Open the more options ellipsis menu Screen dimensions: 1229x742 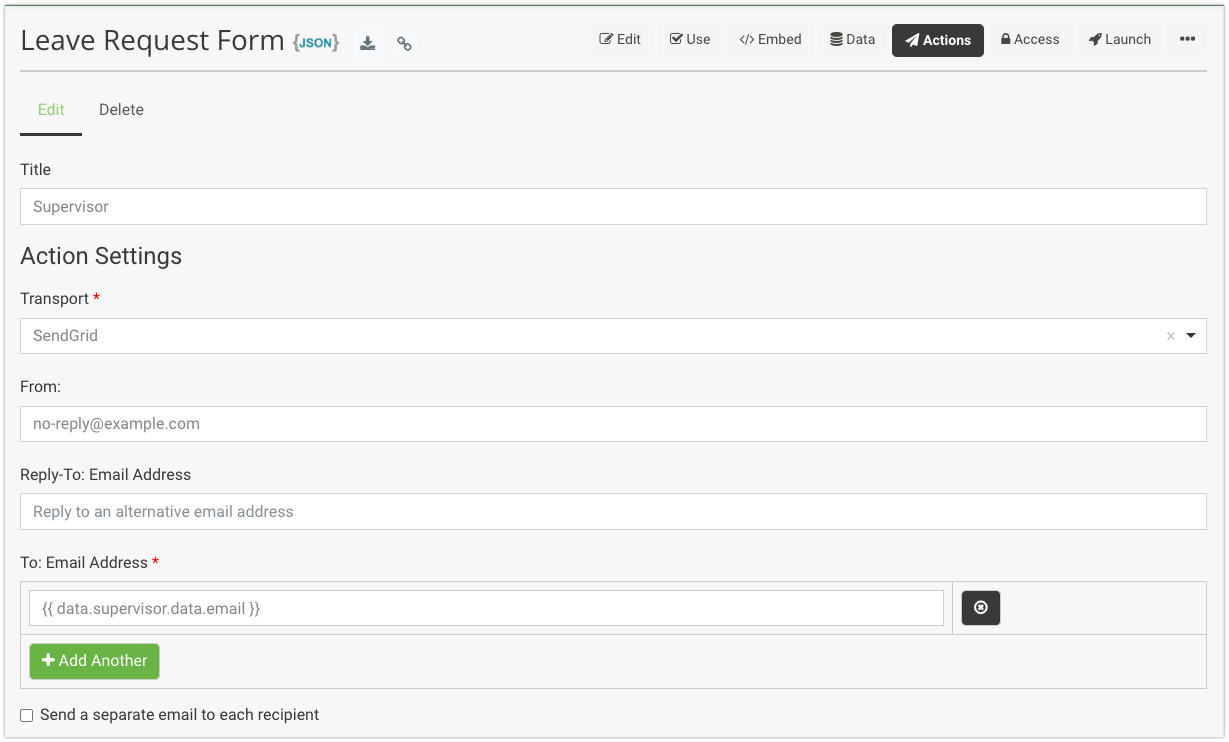[x=1187, y=40]
